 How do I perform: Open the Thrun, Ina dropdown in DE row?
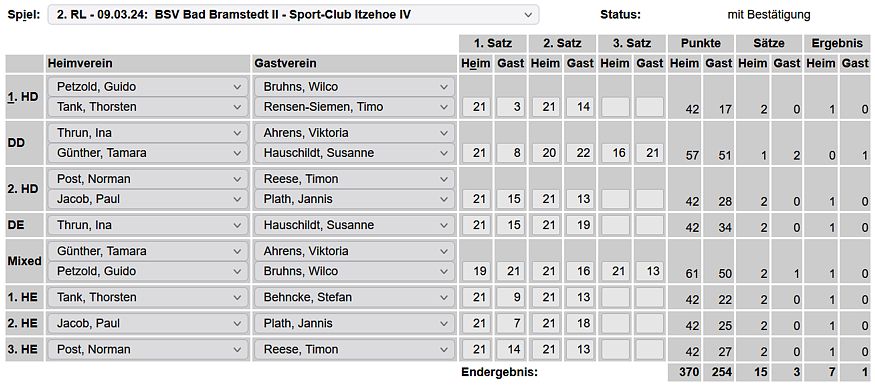(147, 225)
